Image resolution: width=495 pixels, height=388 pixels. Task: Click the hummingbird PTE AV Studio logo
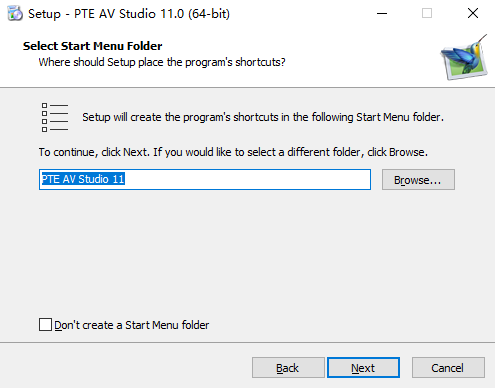pos(464,57)
